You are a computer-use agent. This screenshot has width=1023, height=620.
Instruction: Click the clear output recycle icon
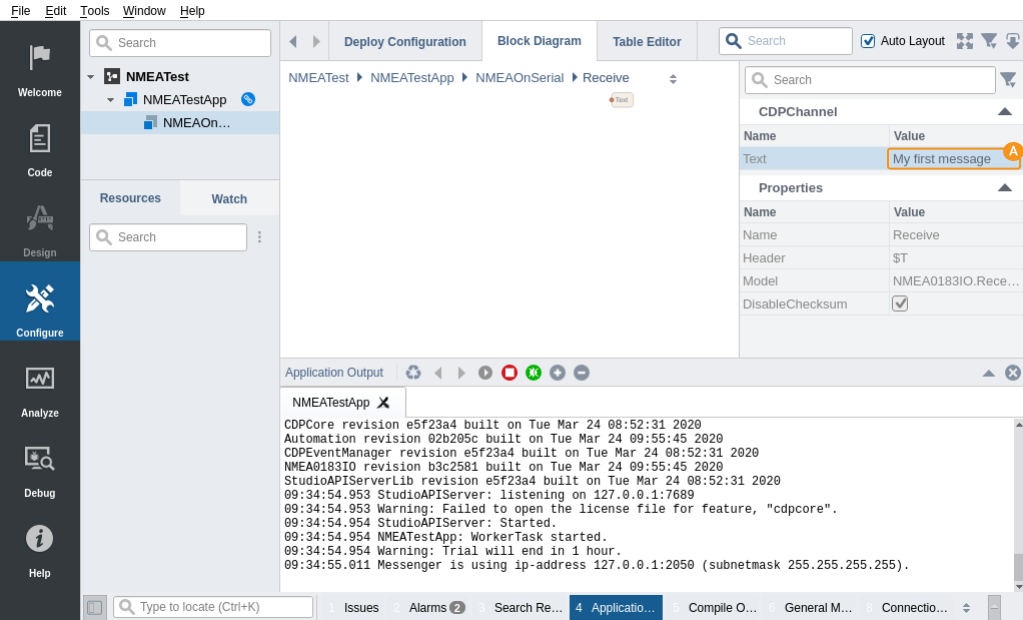click(413, 372)
